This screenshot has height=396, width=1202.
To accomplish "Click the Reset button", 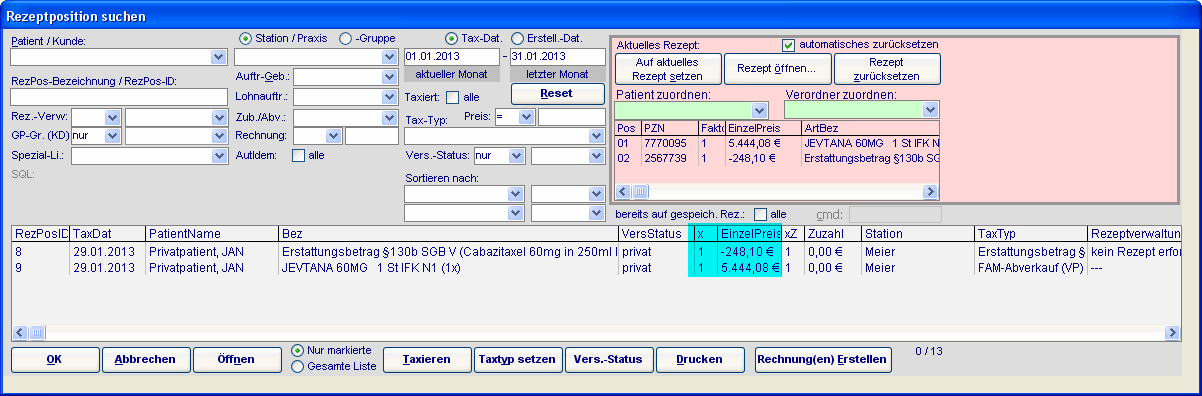I will [557, 93].
